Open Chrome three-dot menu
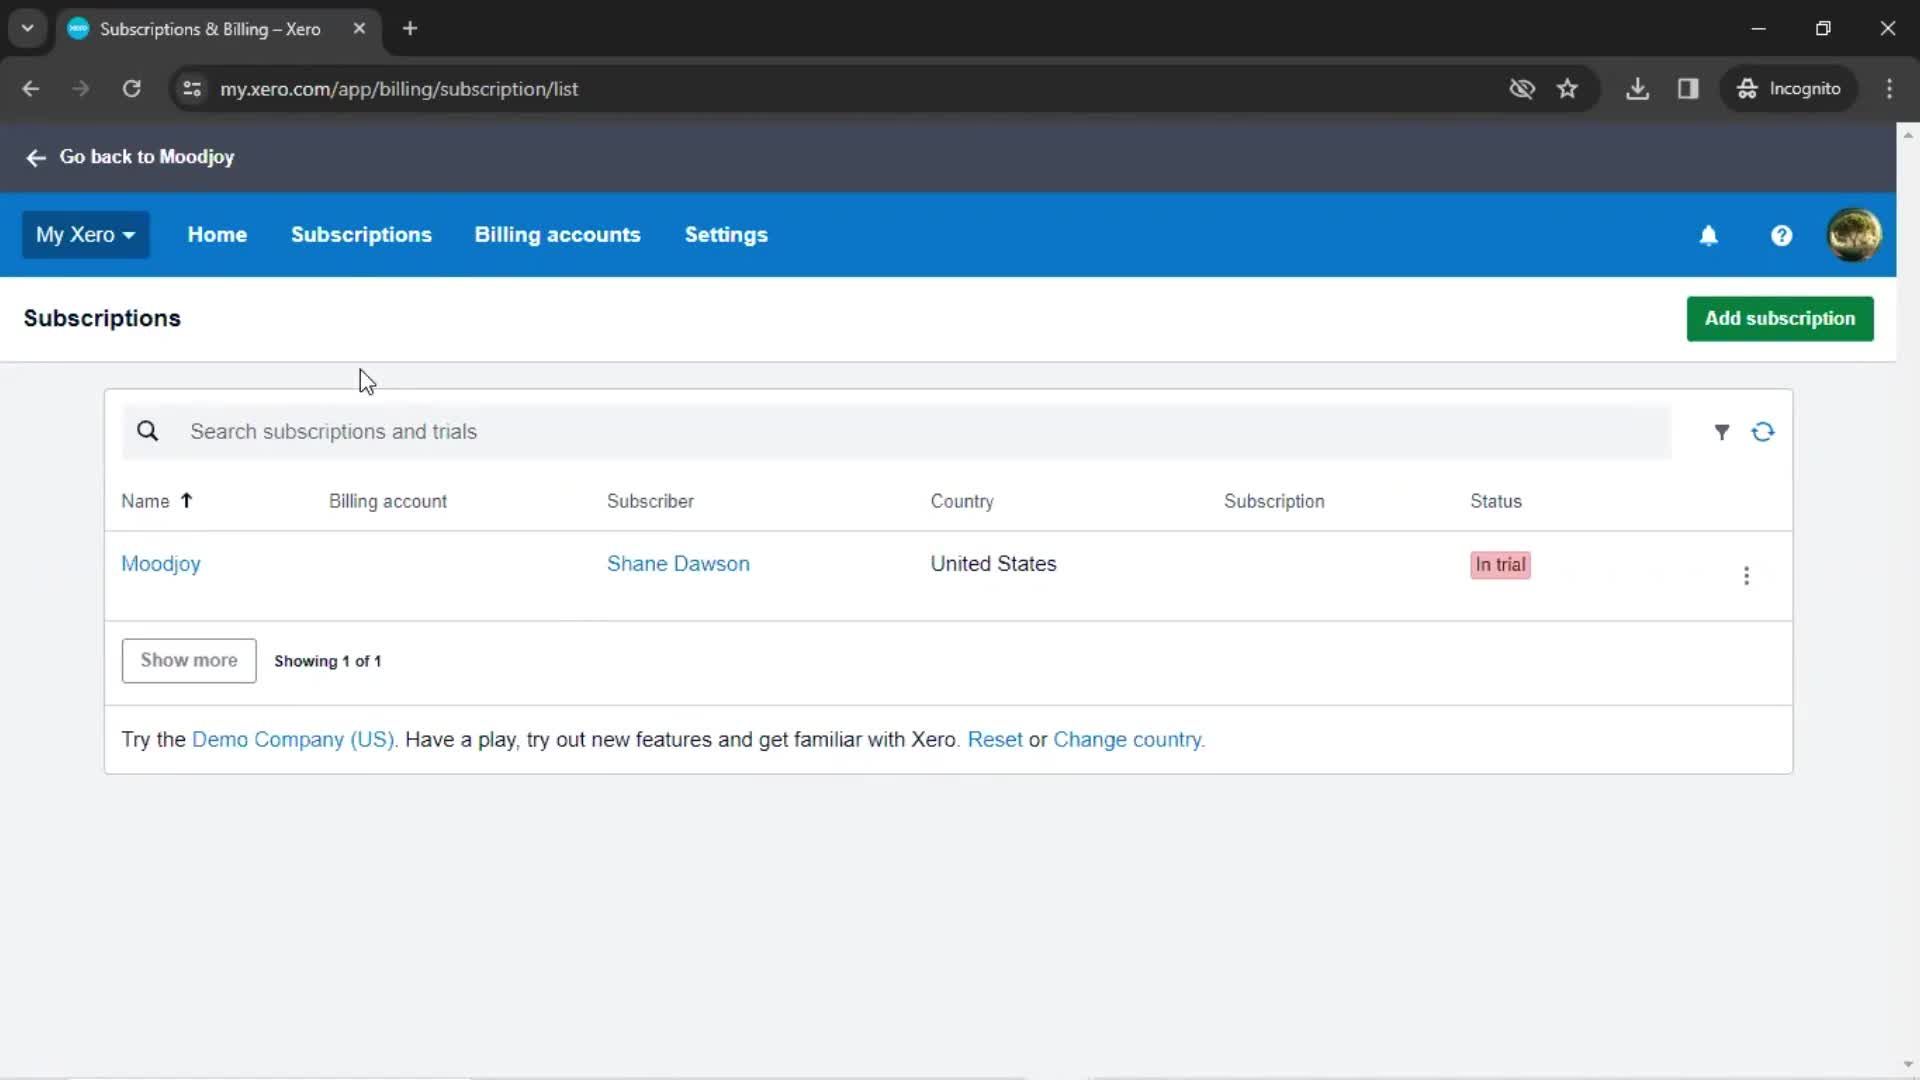Viewport: 1920px width, 1080px height. point(1889,89)
